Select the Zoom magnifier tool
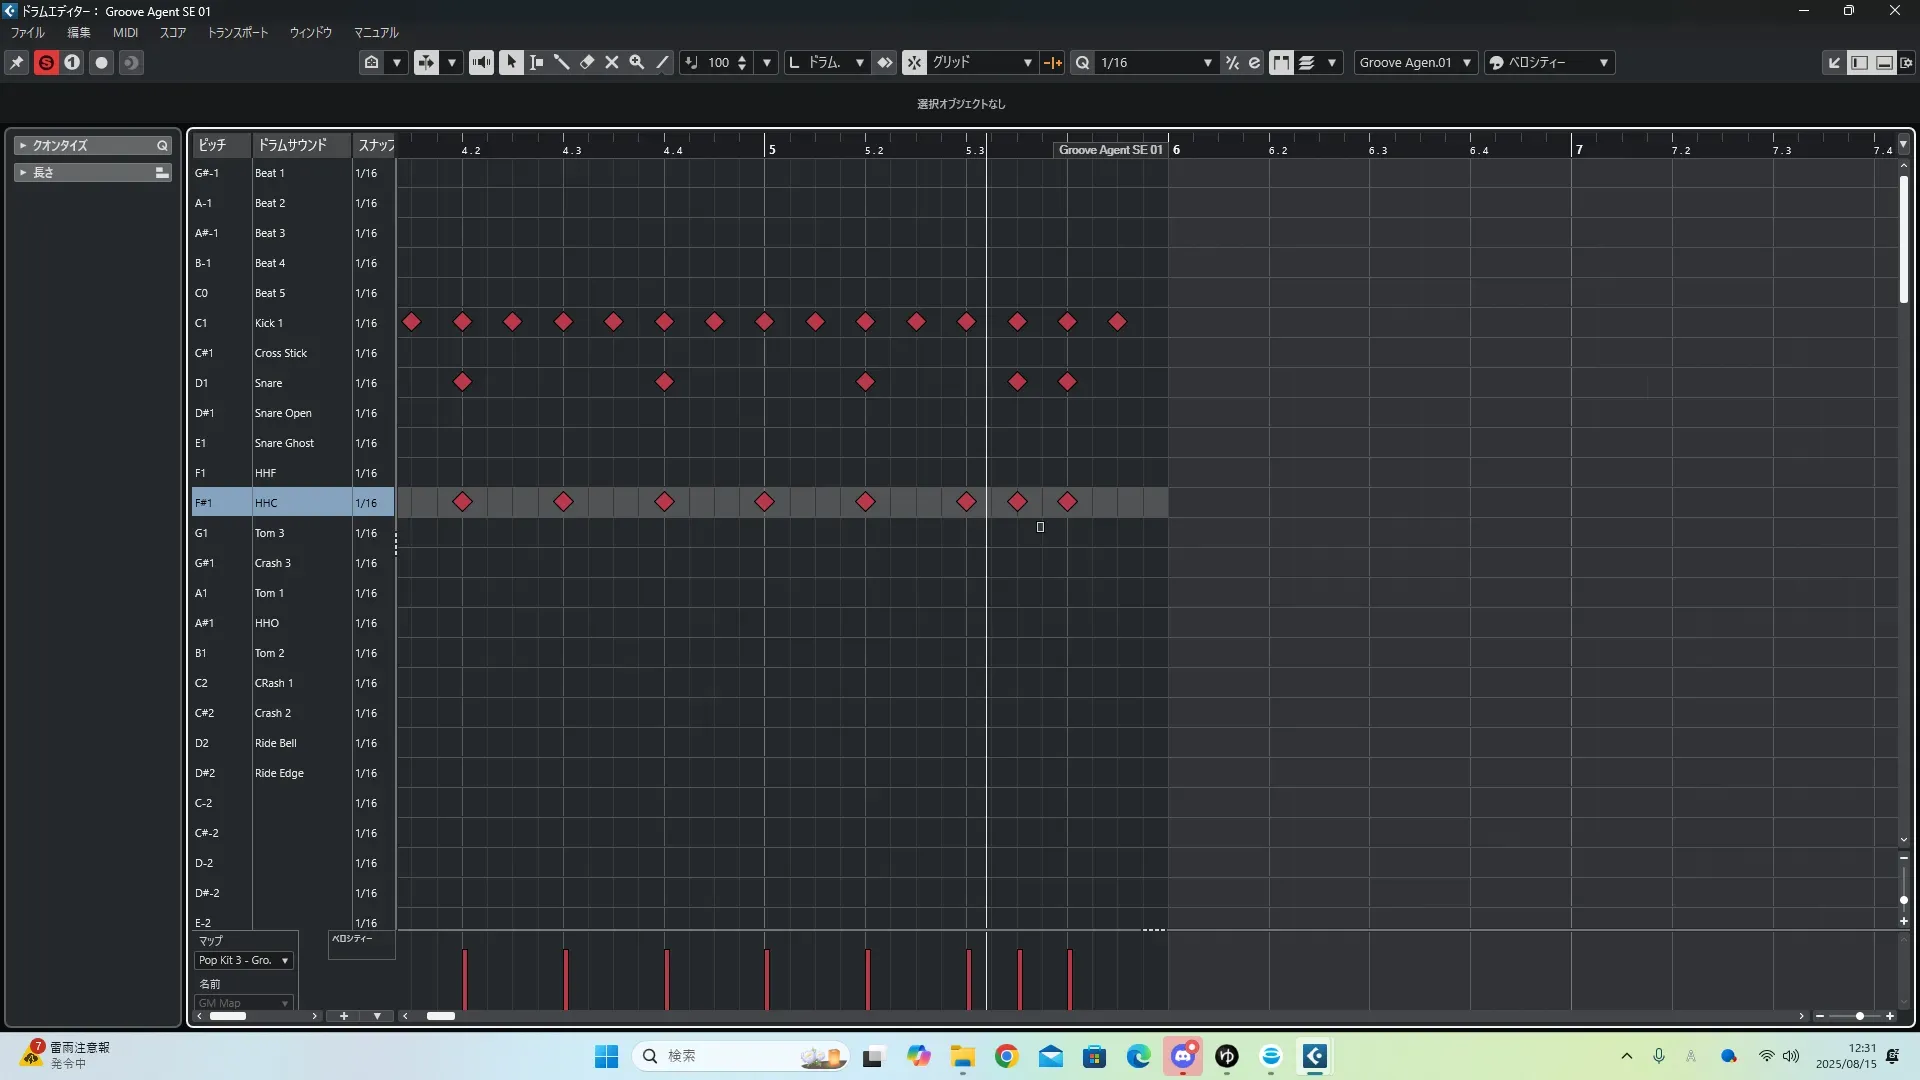1920x1080 pixels. 637,62
